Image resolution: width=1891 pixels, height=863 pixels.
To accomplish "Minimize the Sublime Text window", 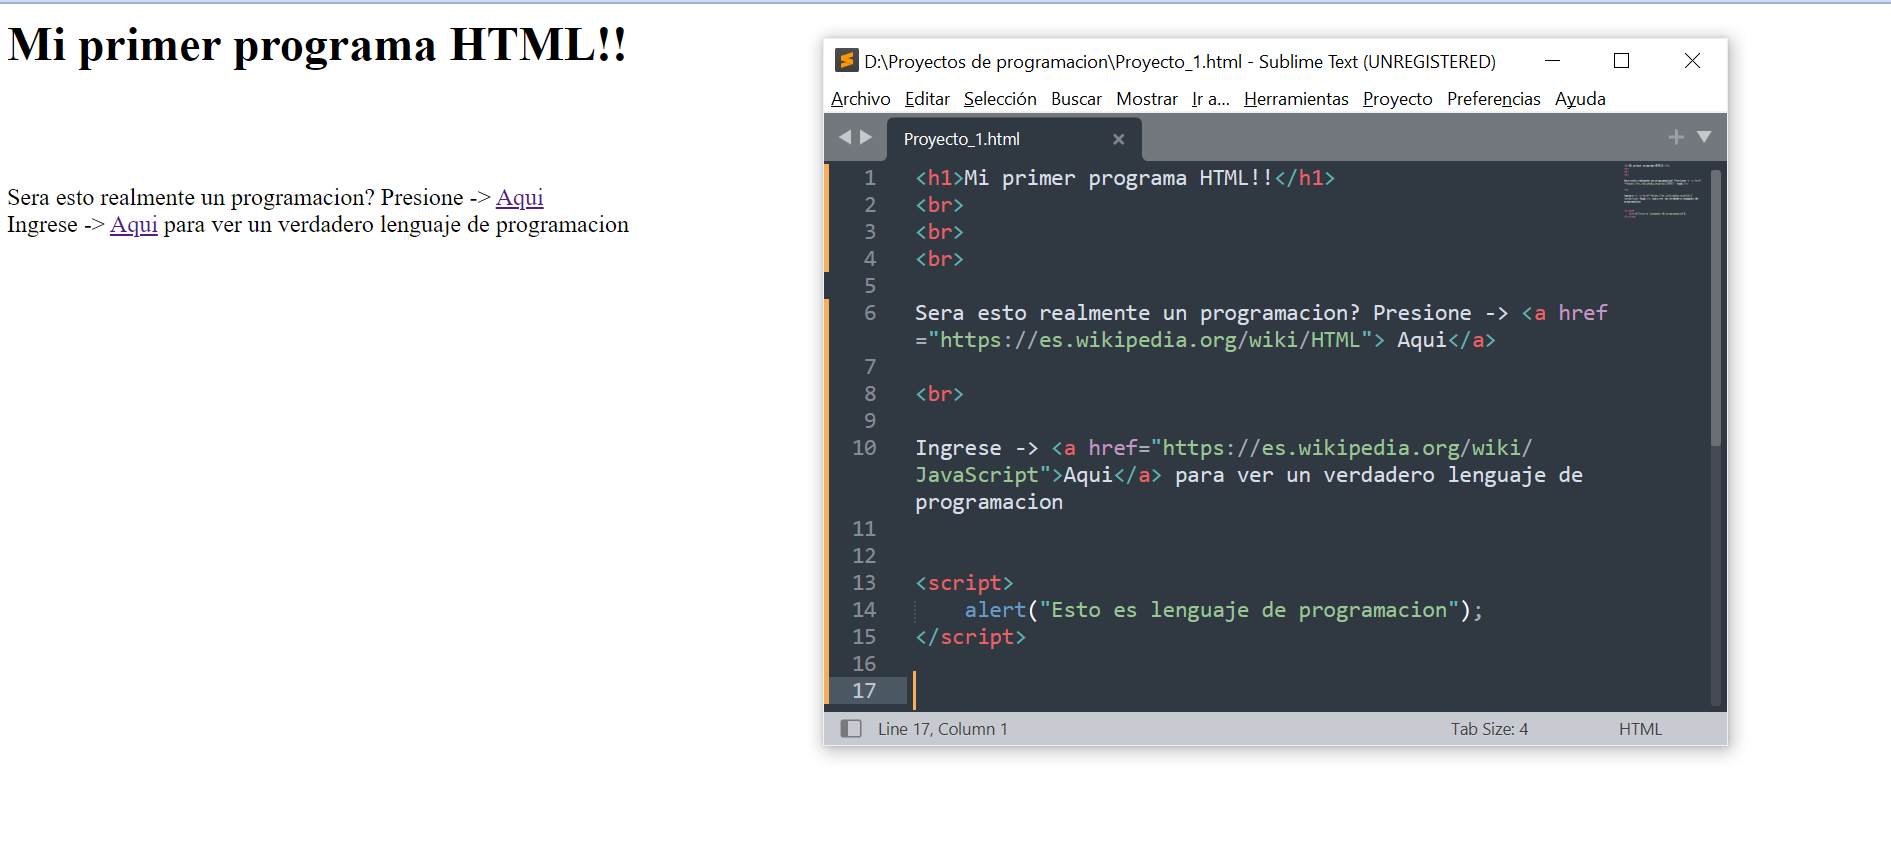I will coord(1552,61).
